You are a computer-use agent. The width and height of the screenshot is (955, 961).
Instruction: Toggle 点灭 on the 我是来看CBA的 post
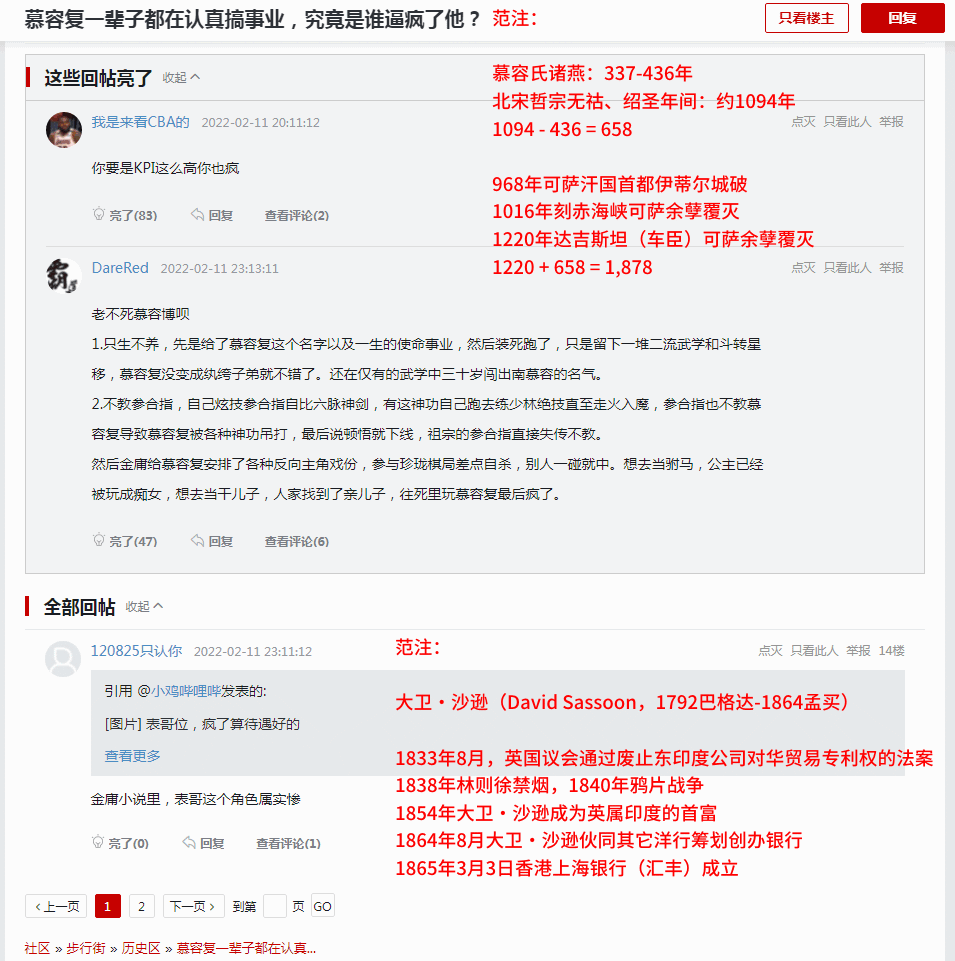point(803,122)
